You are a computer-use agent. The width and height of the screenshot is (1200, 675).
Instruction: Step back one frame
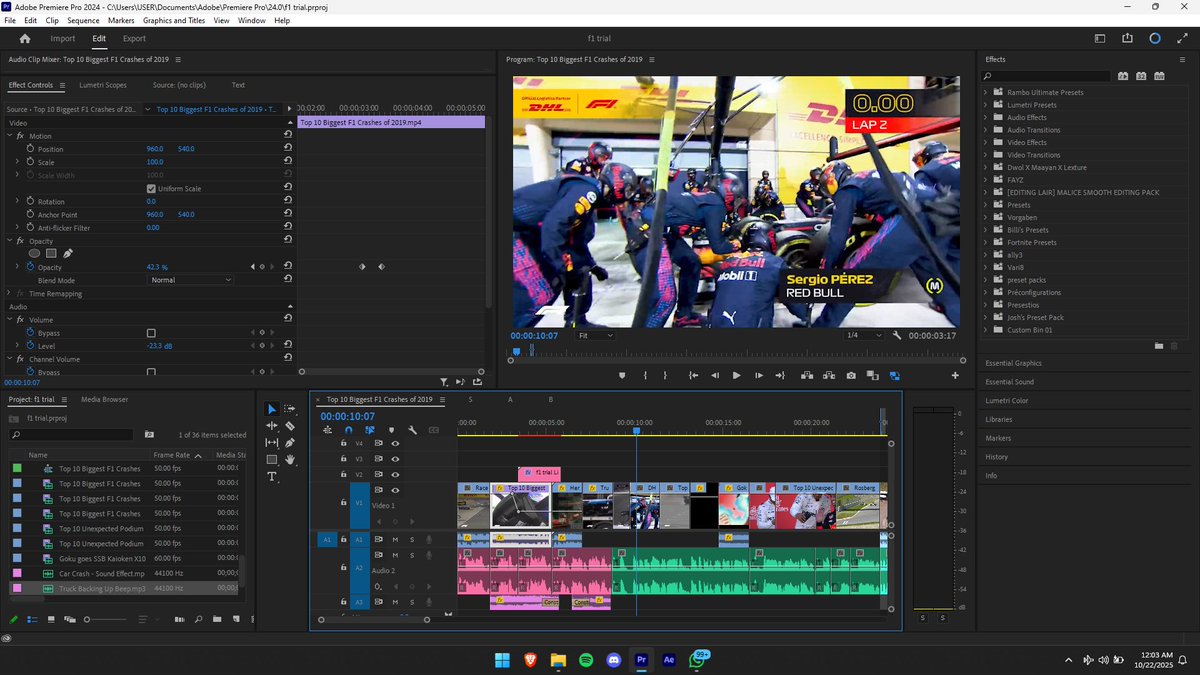[715, 375]
